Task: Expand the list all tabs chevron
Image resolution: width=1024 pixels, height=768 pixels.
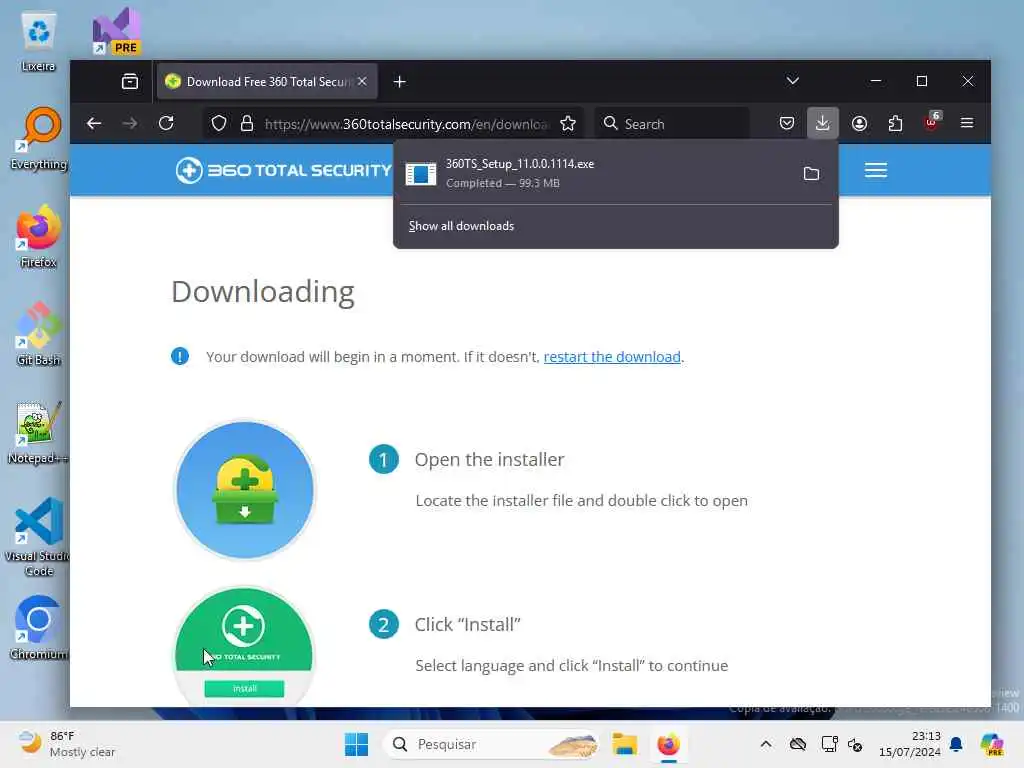Action: pyautogui.click(x=792, y=81)
